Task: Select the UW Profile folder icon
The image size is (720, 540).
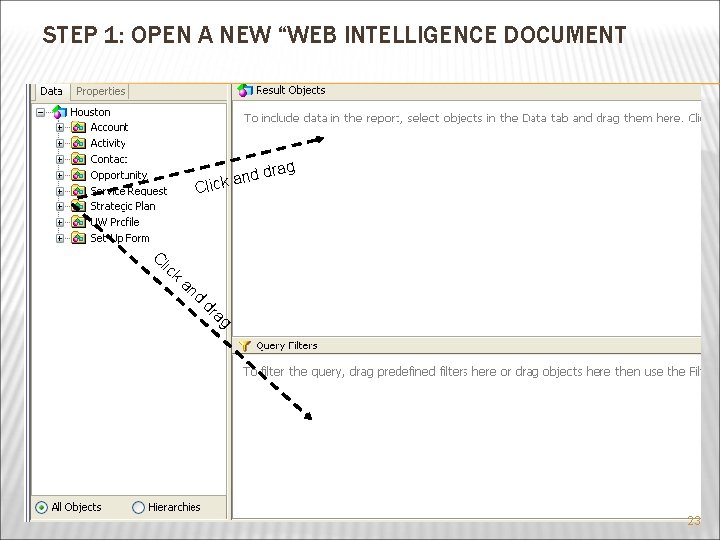Action: click(79, 222)
